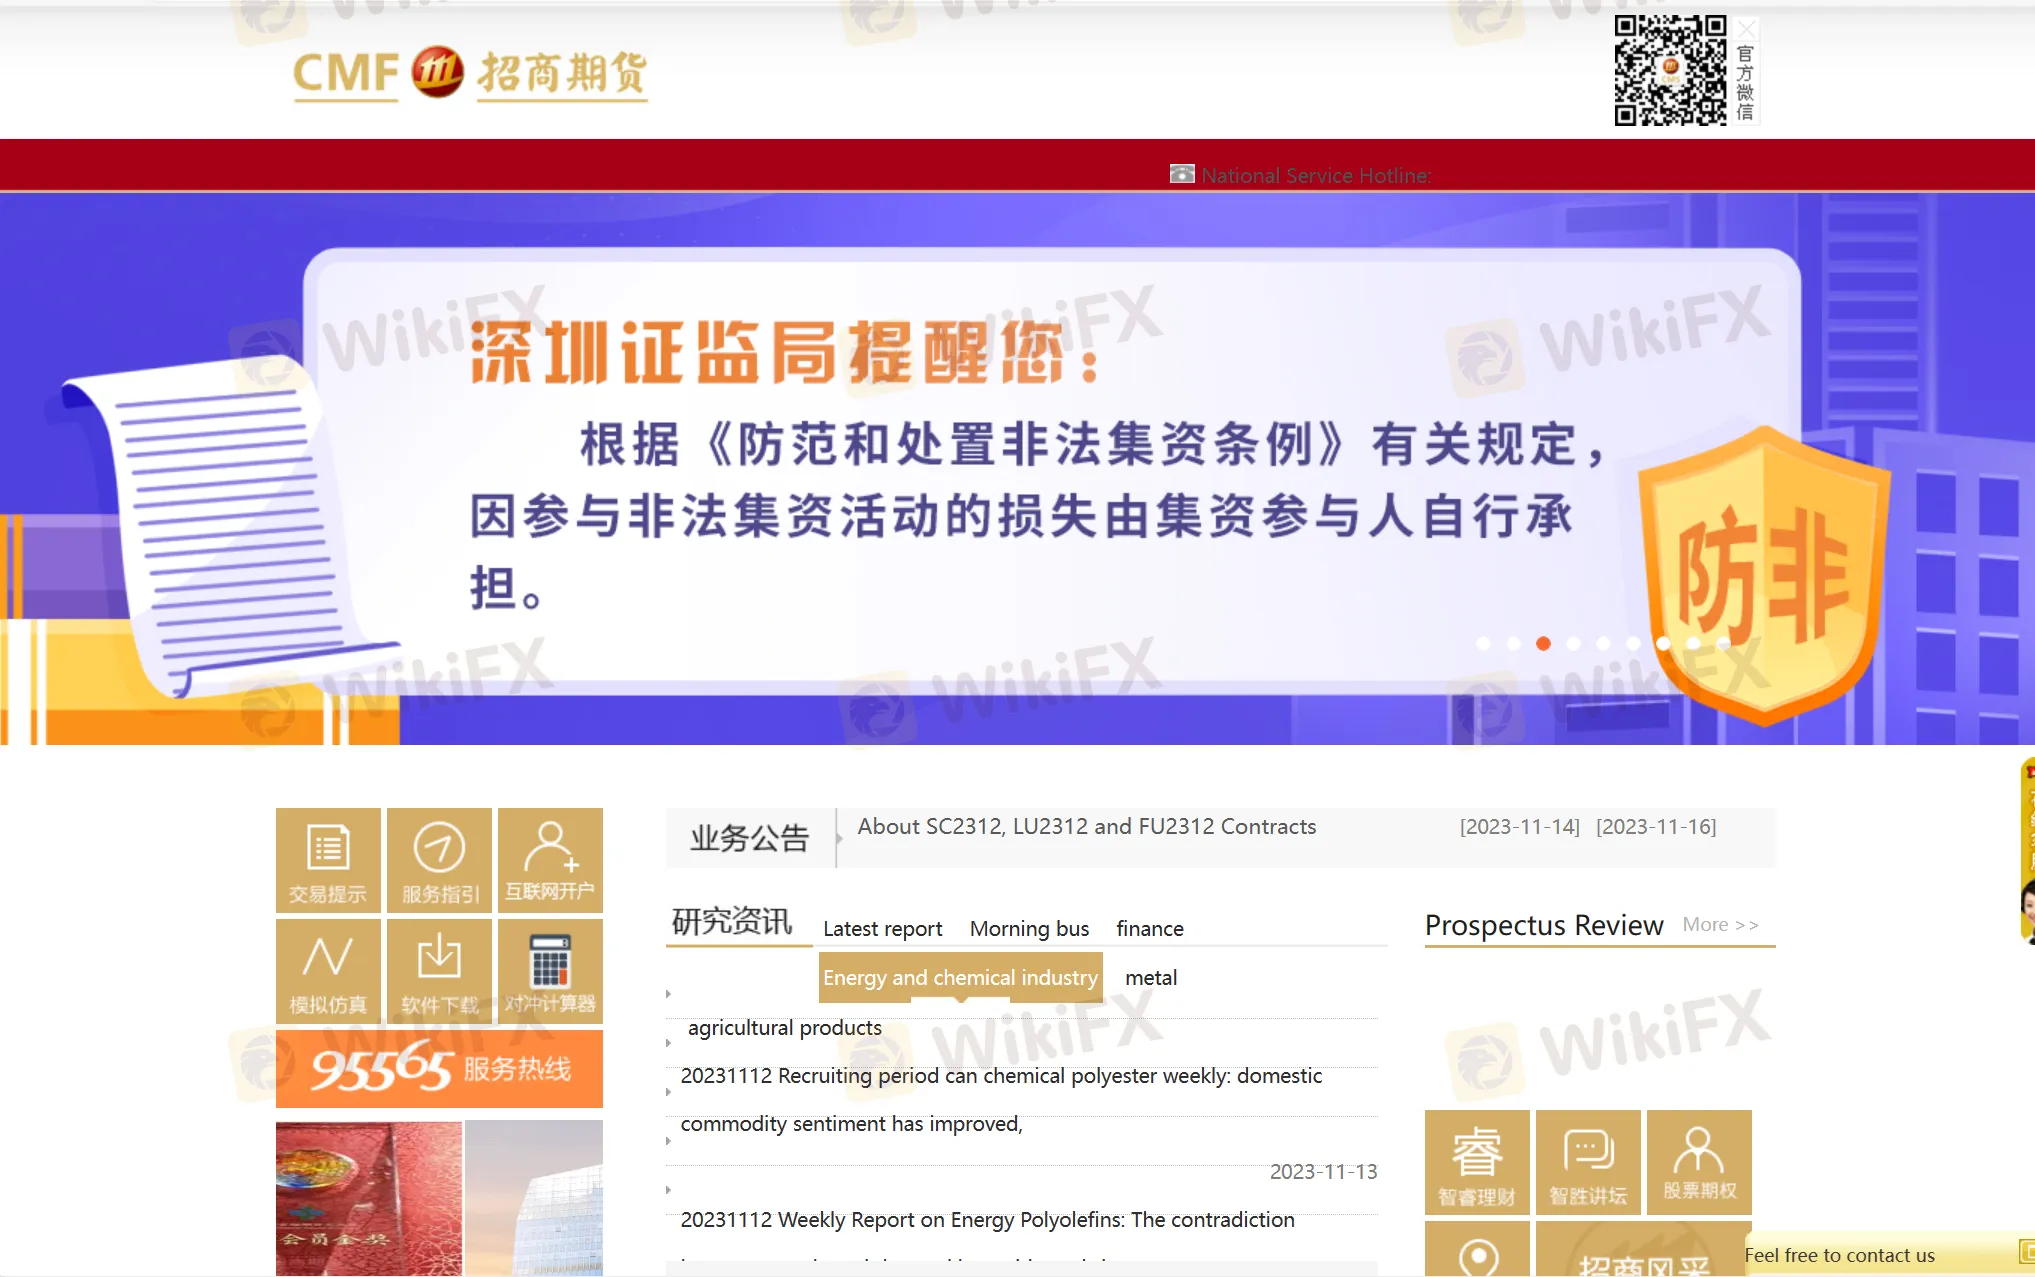Select the third carousel dot indicator

point(1543,644)
